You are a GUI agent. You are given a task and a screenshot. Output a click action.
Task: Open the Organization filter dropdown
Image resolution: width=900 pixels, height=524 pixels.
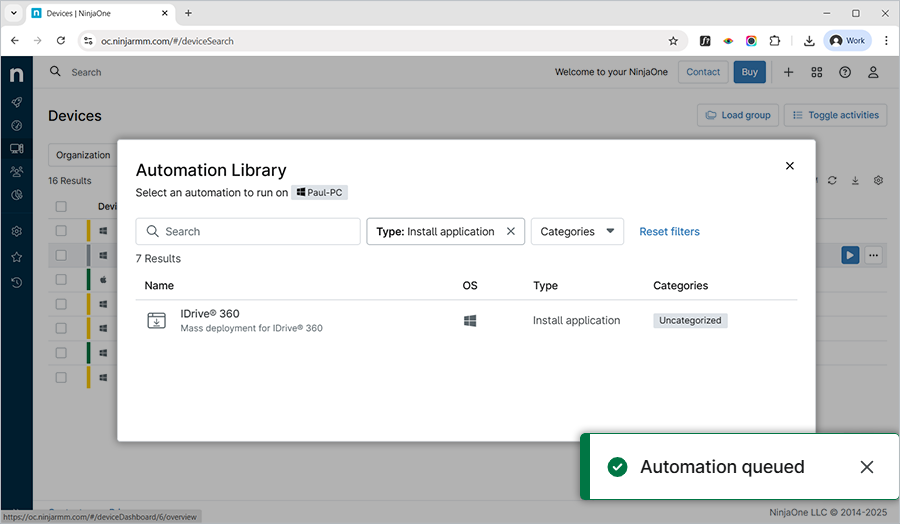[83, 155]
